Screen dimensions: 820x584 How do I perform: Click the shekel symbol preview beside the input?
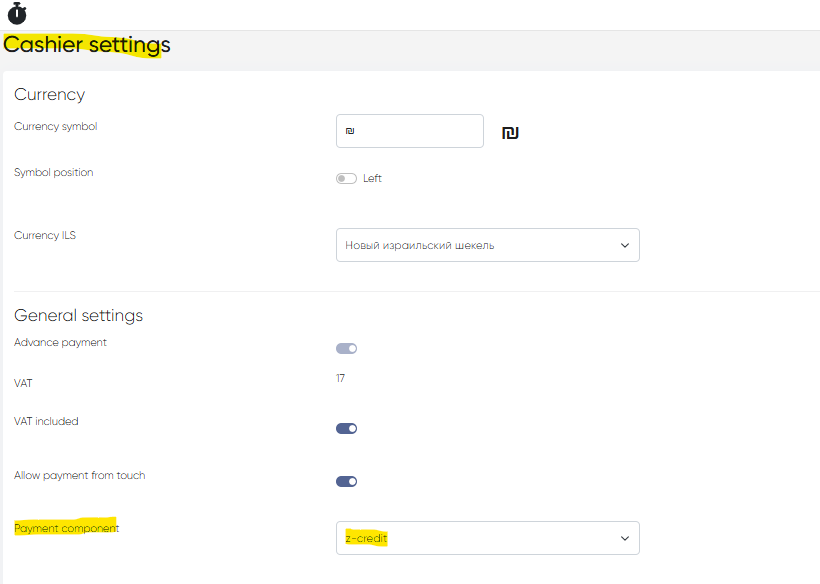coord(510,133)
